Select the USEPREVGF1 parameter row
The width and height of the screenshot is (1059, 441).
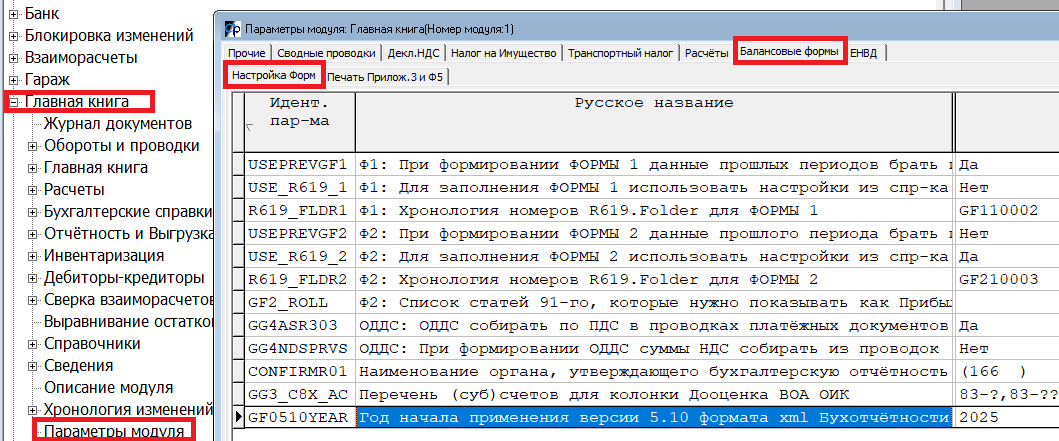[299, 166]
